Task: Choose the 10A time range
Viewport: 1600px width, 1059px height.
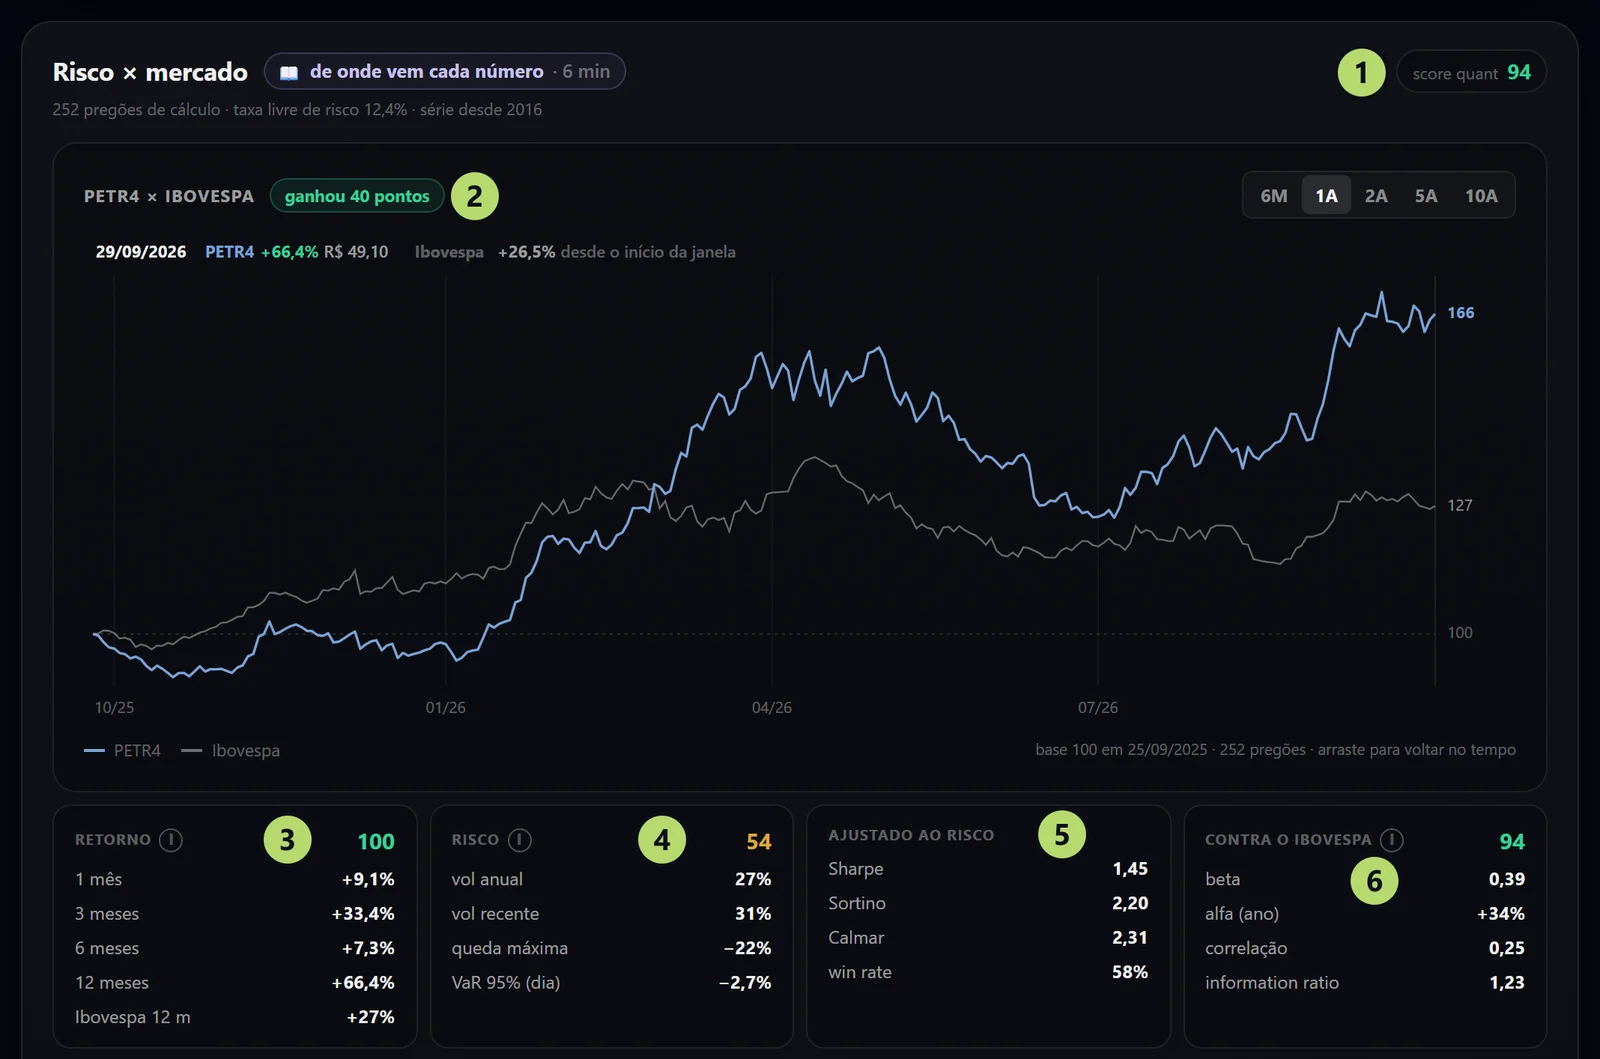Action: click(1481, 196)
